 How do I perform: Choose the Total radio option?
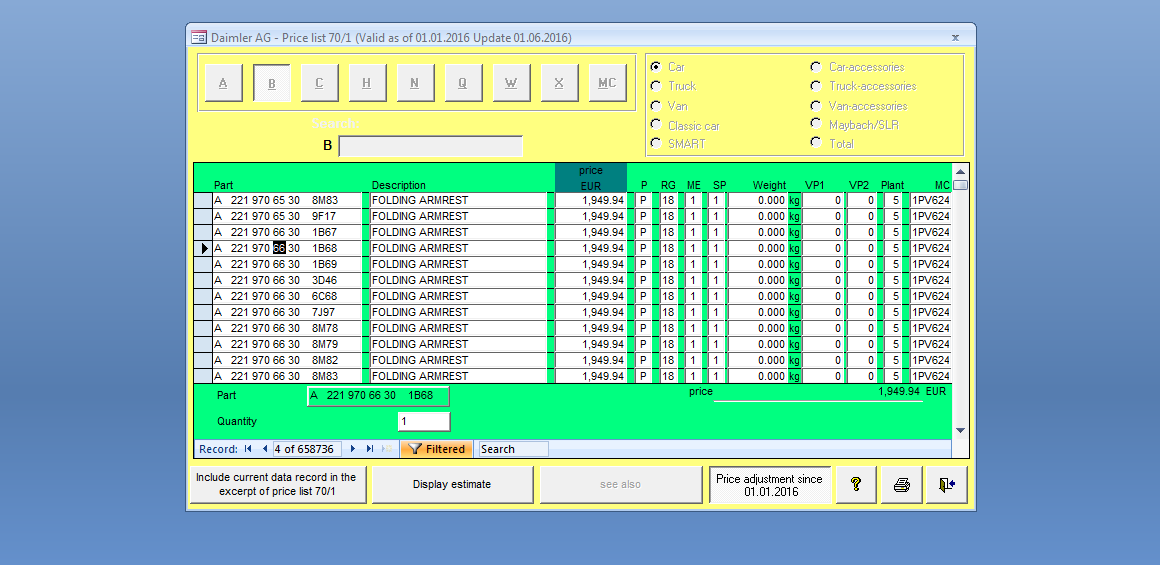click(x=816, y=143)
